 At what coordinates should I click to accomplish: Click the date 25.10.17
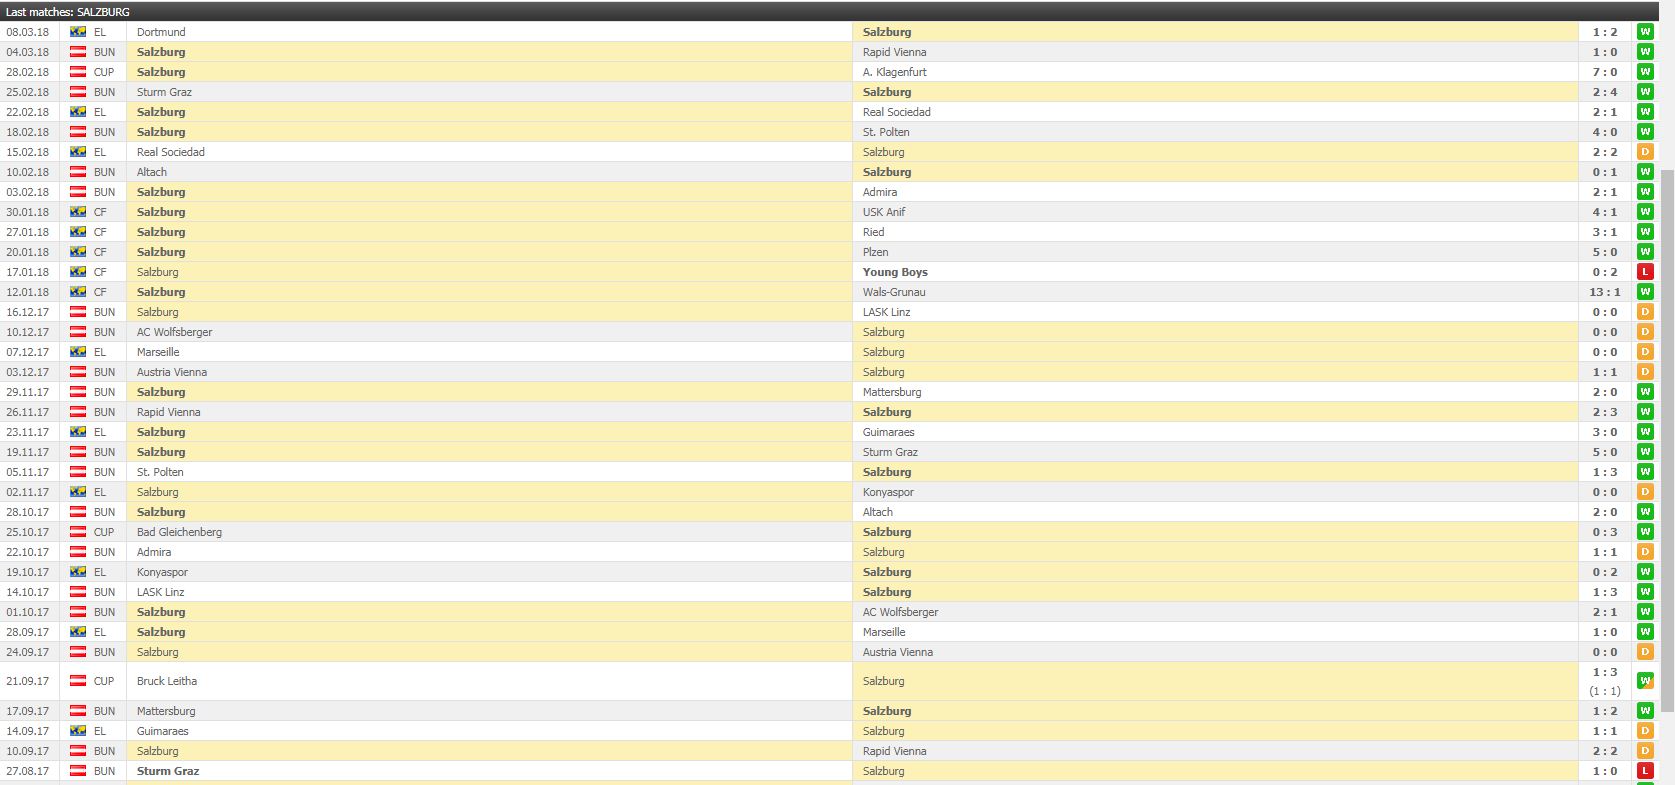[x=27, y=532]
